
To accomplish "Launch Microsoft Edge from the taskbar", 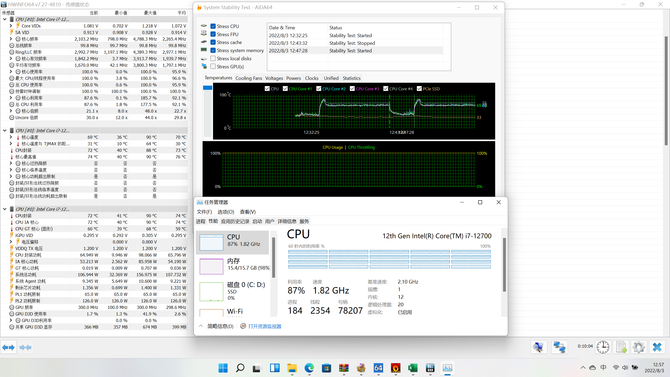I will pyautogui.click(x=309, y=368).
